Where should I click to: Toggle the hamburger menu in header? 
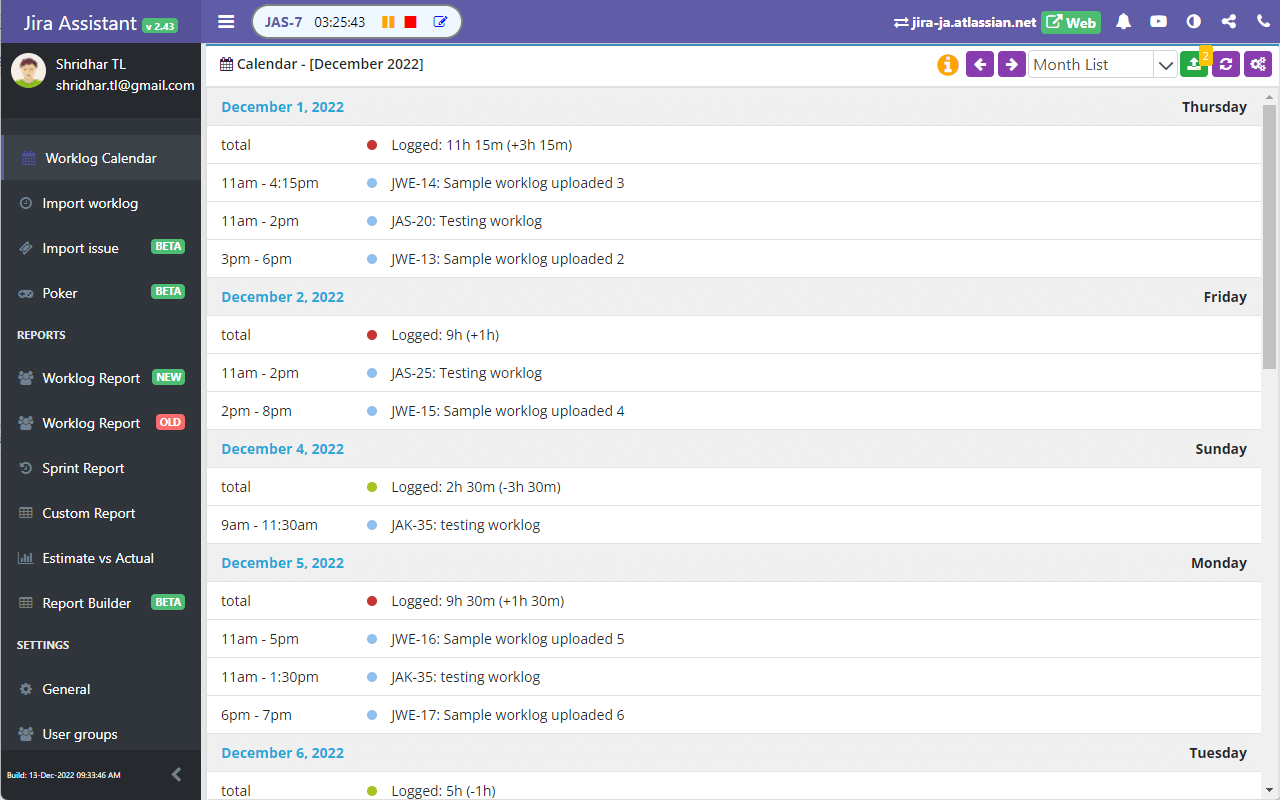(226, 21)
